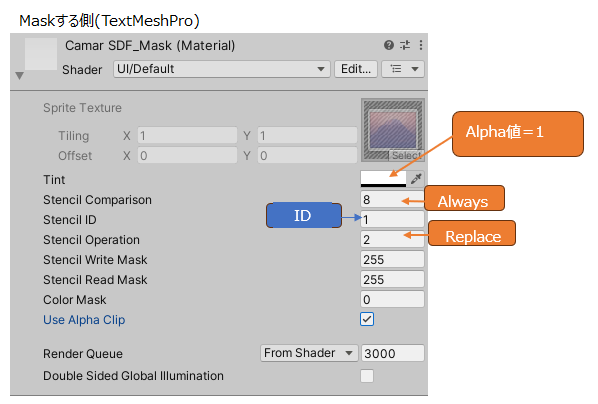The image size is (598, 404).
Task: Open the Render Queue From Shader dropdown
Action: click(x=309, y=353)
